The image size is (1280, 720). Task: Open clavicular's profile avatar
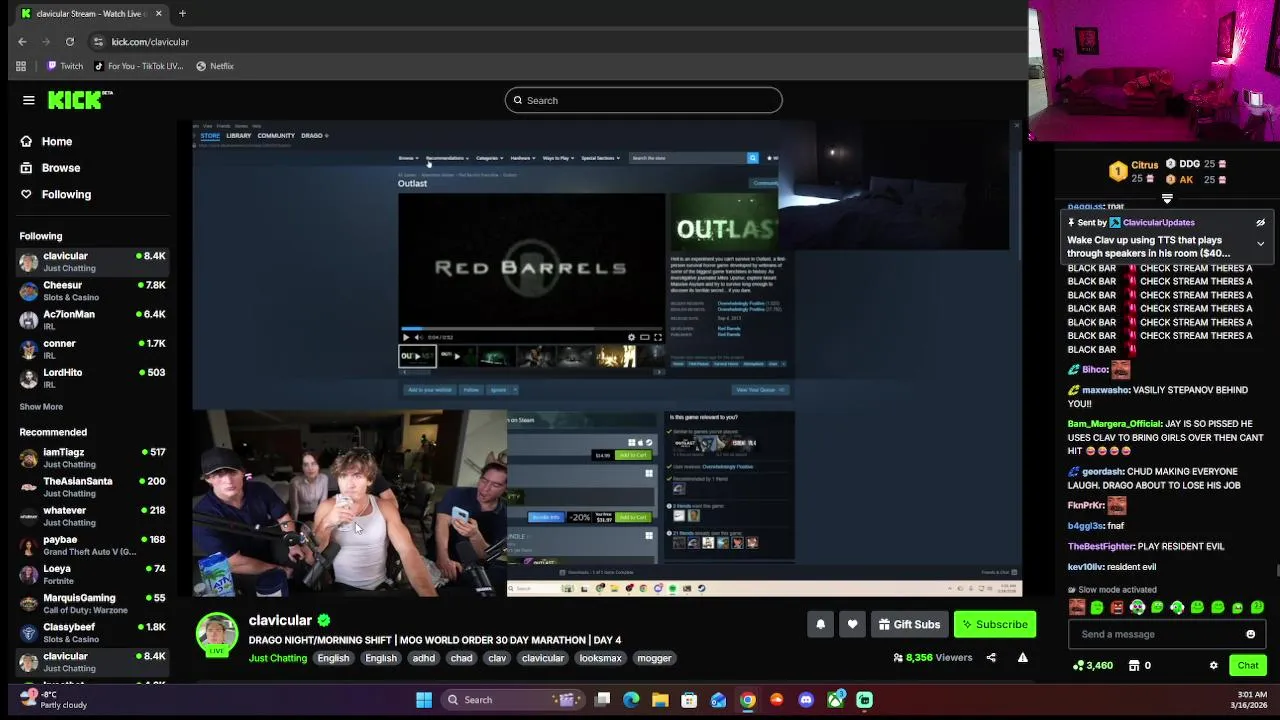pos(217,633)
